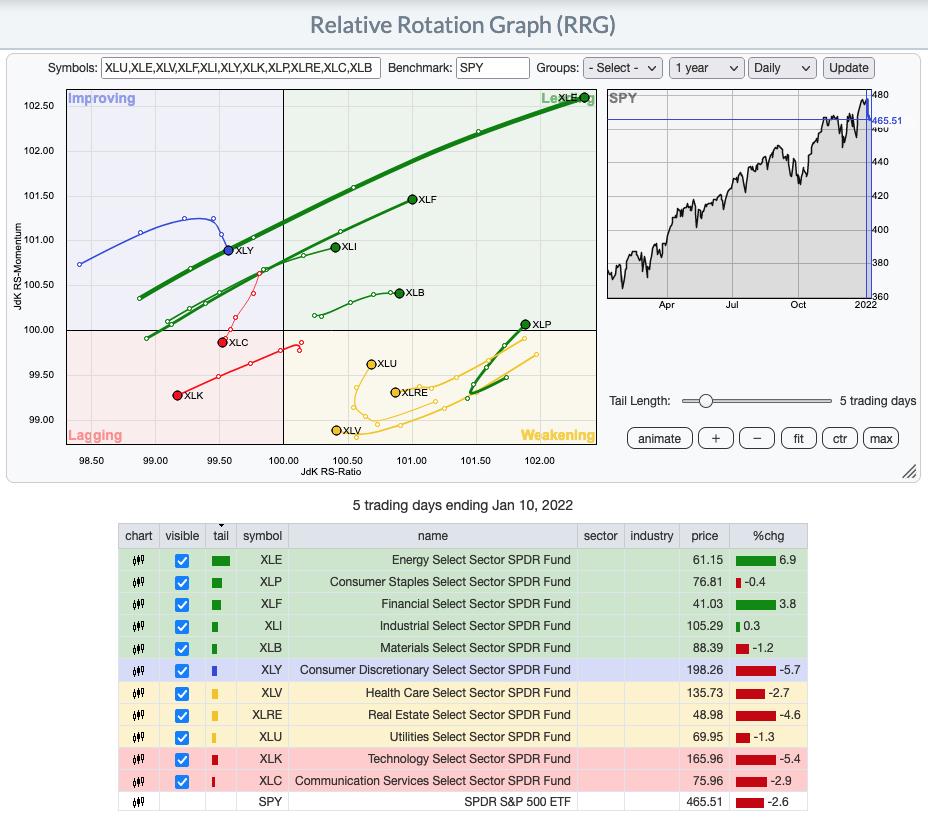Click the ctr center button

pyautogui.click(x=840, y=439)
